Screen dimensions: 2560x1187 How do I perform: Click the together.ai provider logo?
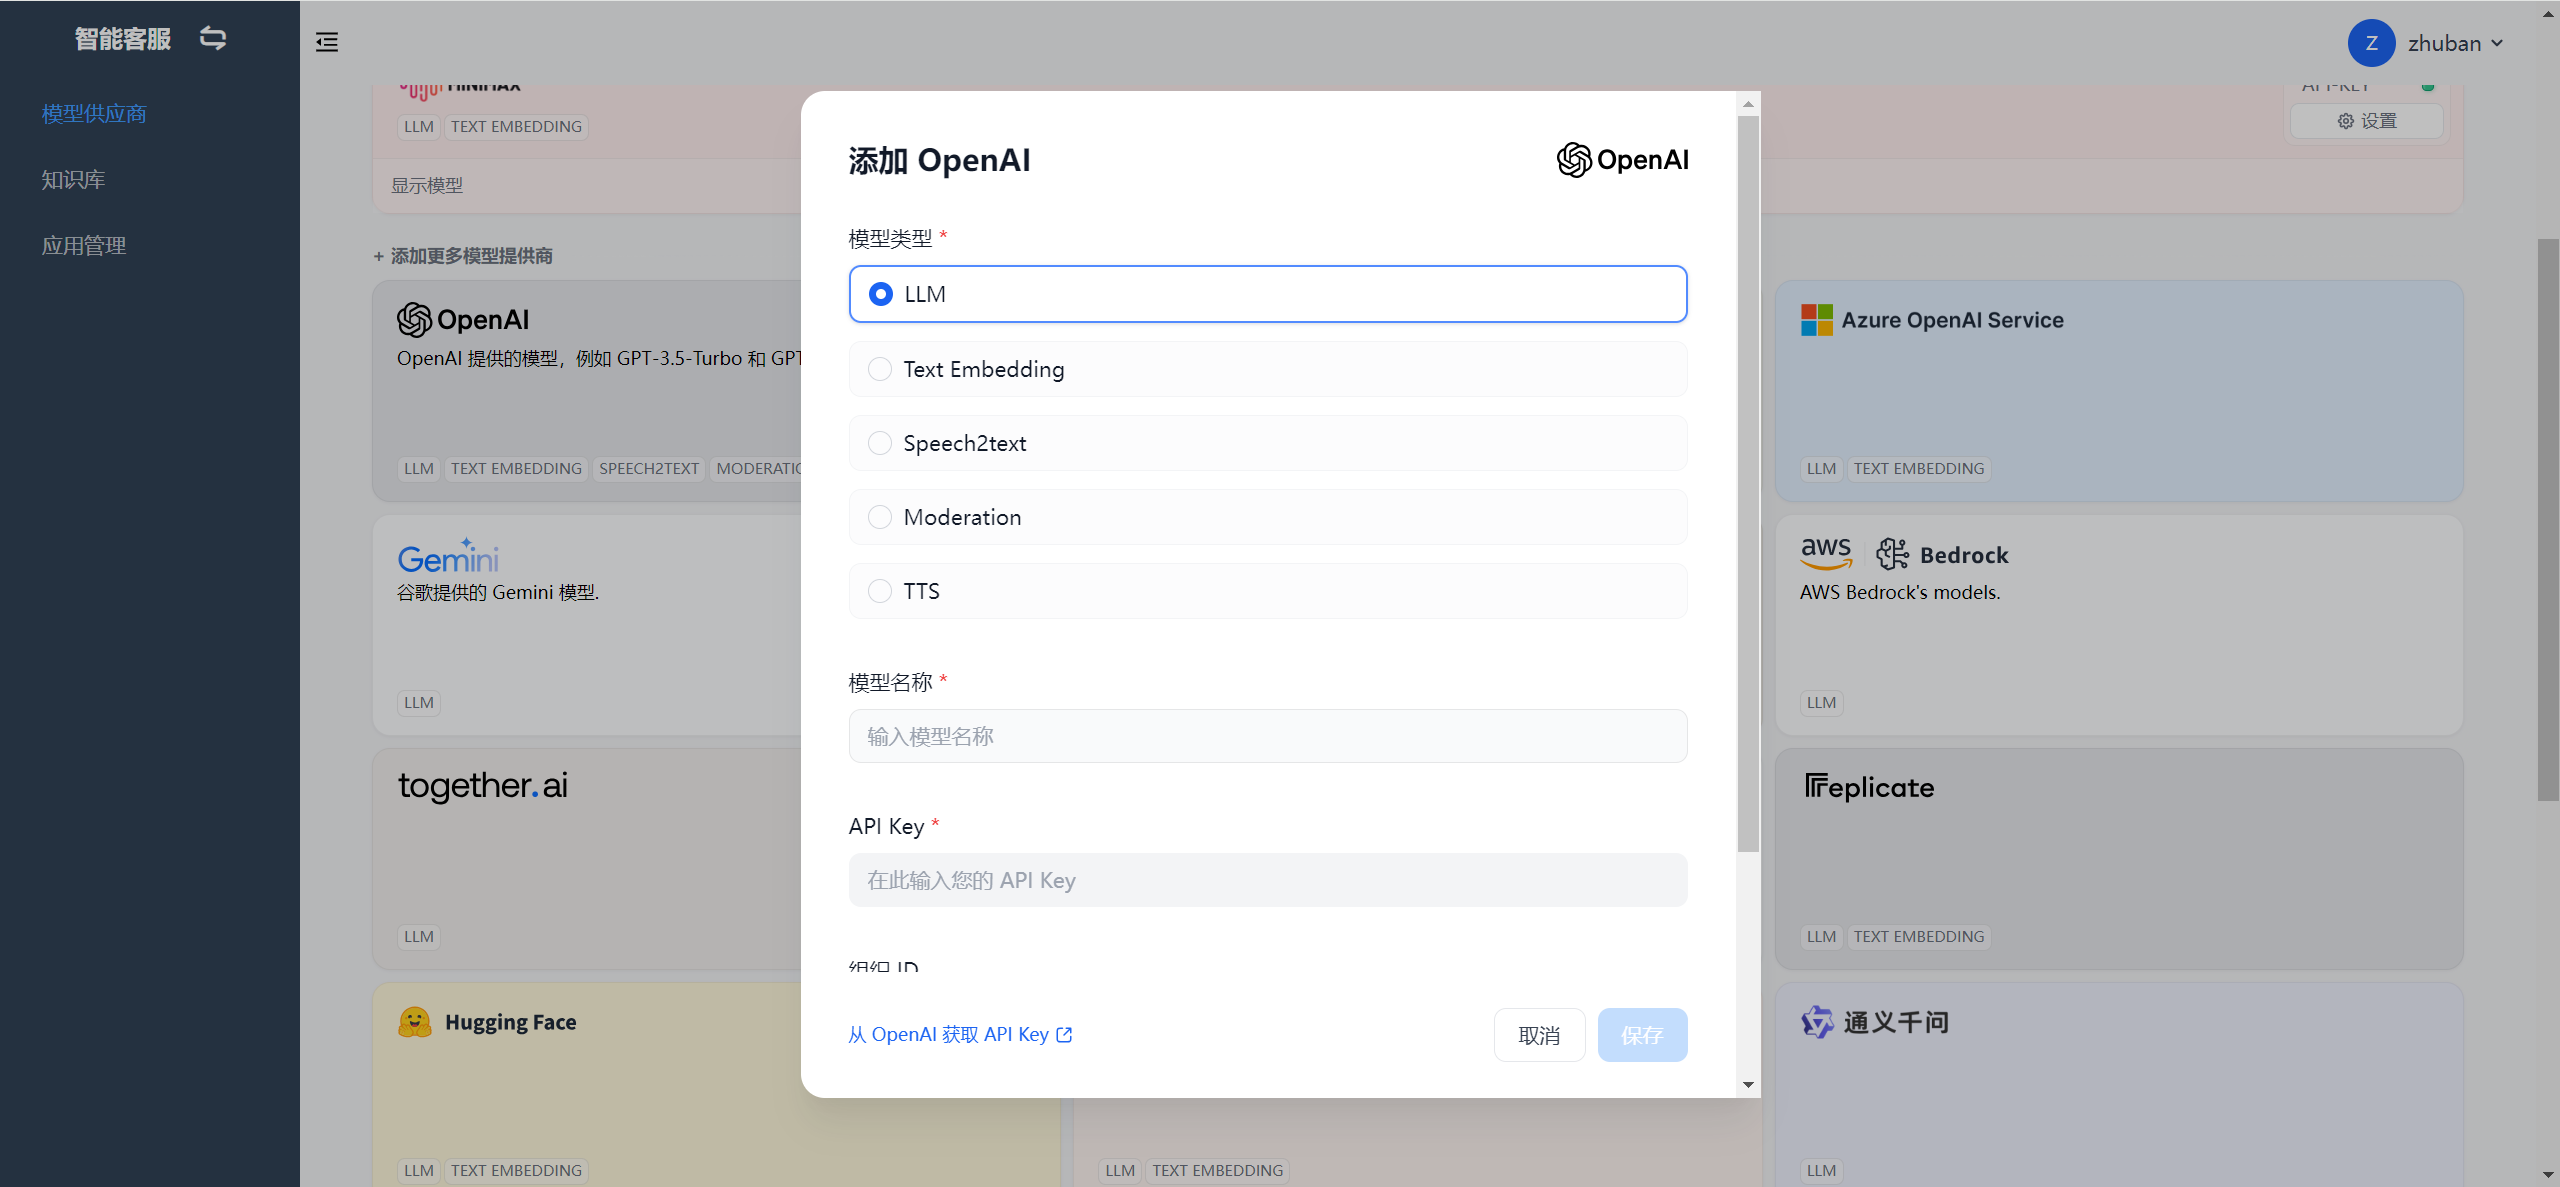point(483,786)
